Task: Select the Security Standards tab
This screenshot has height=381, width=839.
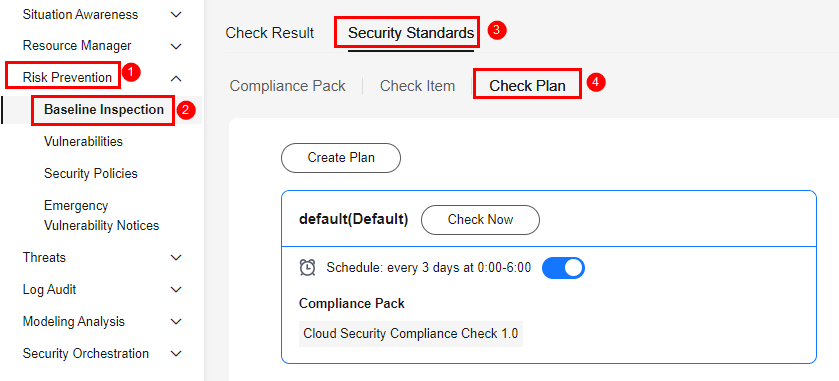Action: tap(411, 33)
